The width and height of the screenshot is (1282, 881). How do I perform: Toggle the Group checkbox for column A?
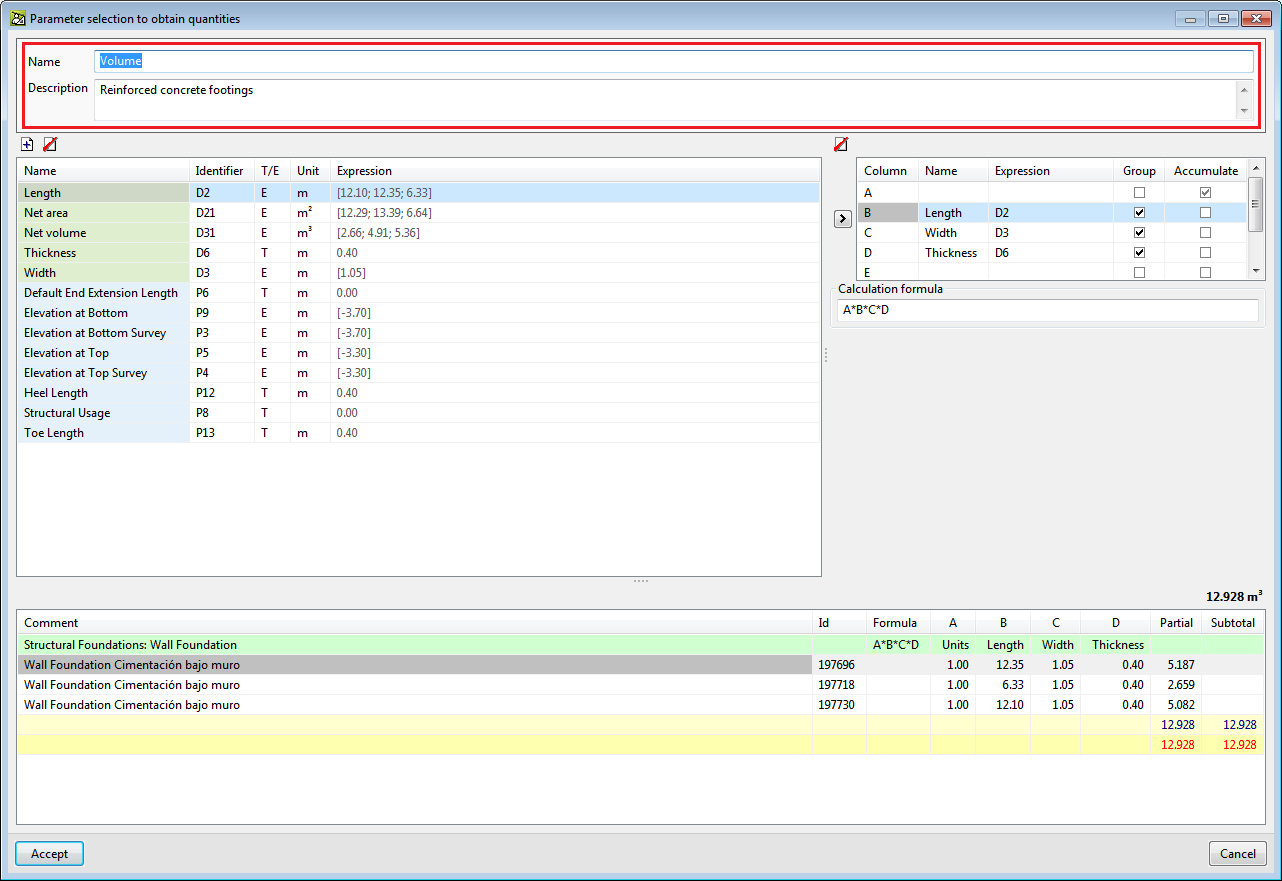coord(1139,193)
